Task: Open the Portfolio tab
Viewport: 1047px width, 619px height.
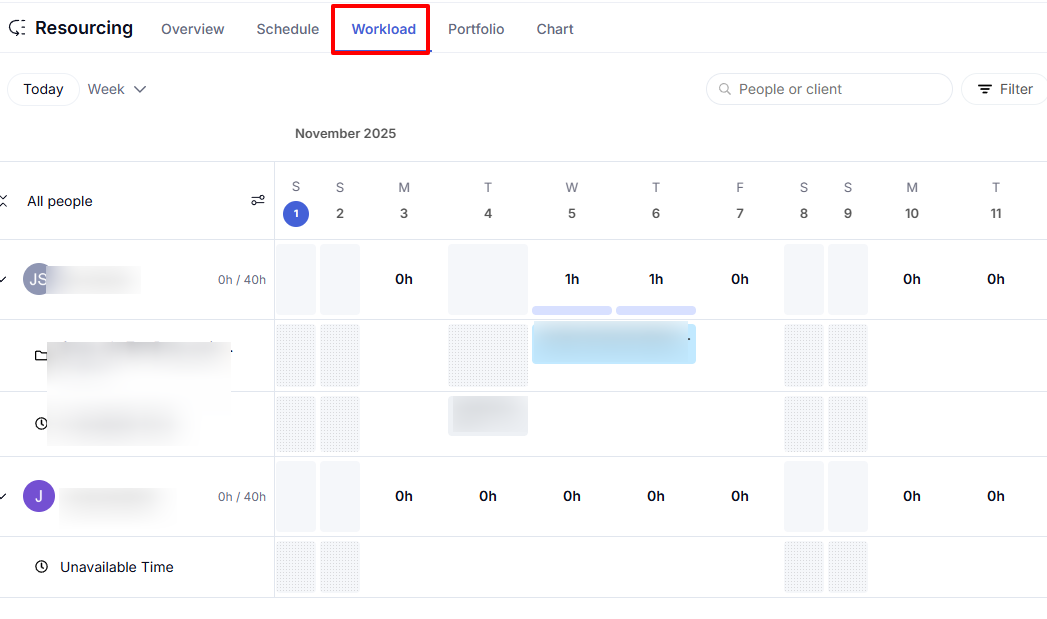Action: point(475,29)
